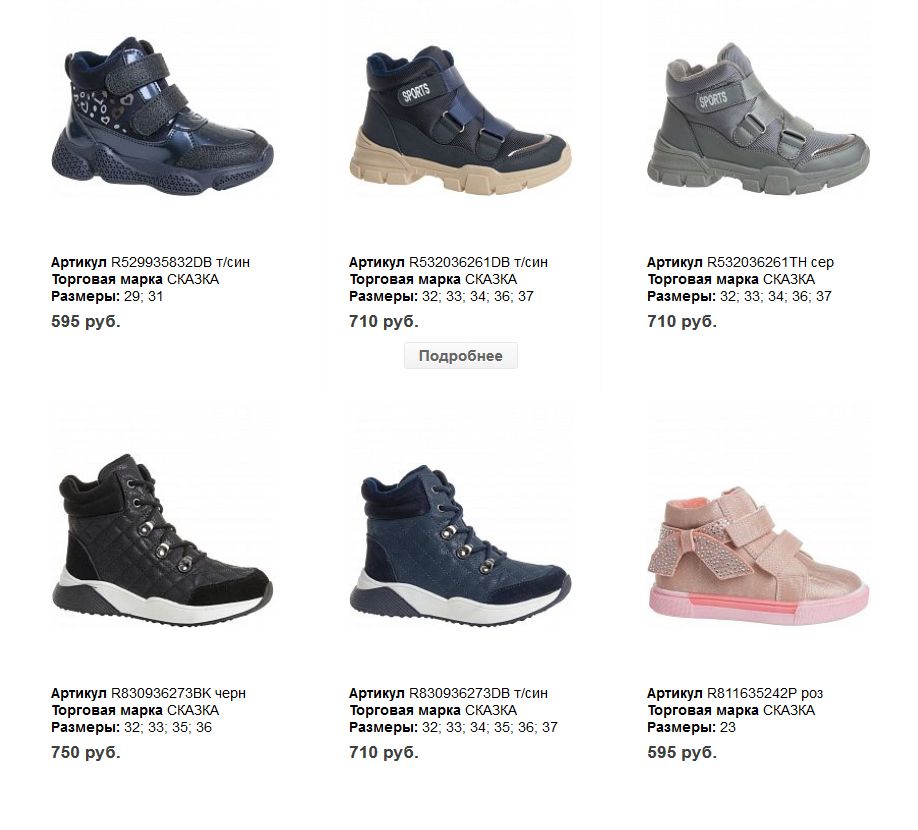The image size is (918, 830).
Task: Open the pink bow sneaker image
Action: click(x=759, y=555)
